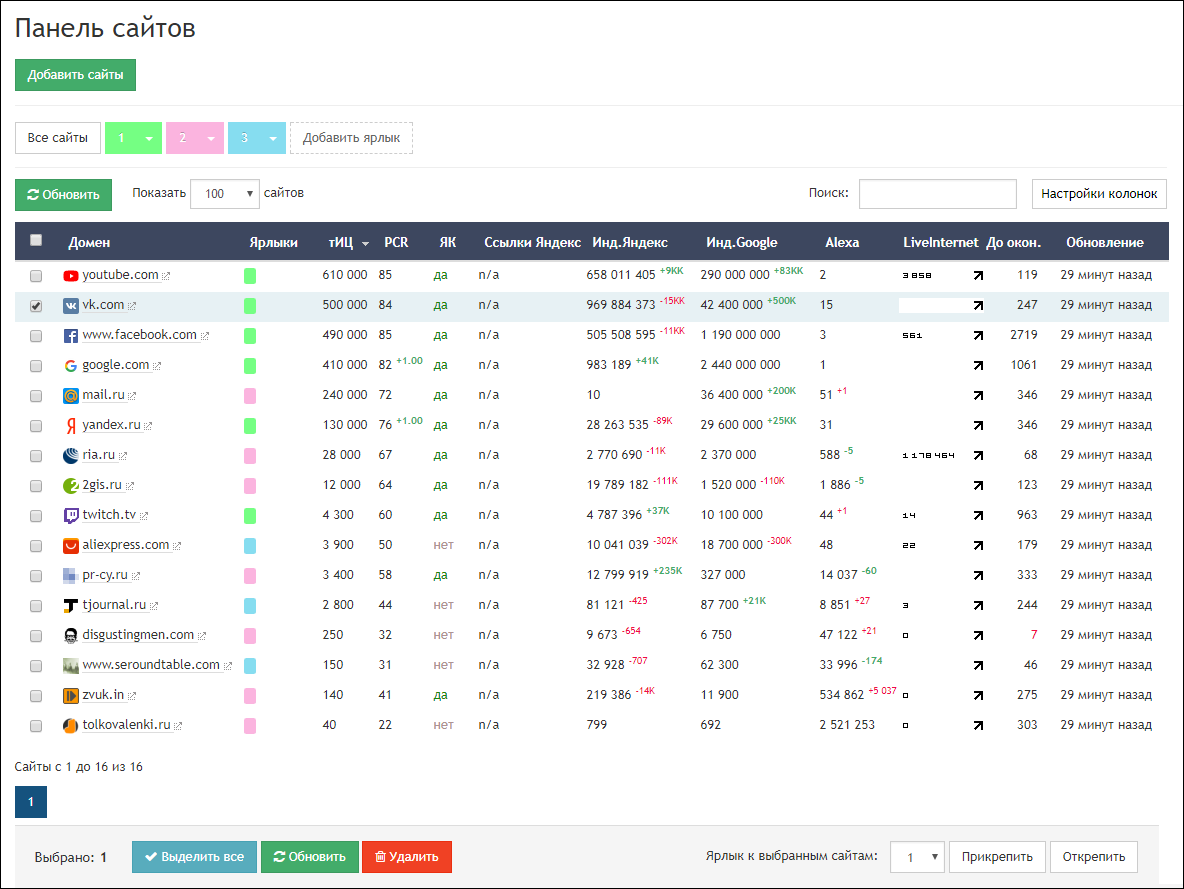Click the Yandex favicon in the table
This screenshot has height=889, width=1184.
tap(71, 426)
